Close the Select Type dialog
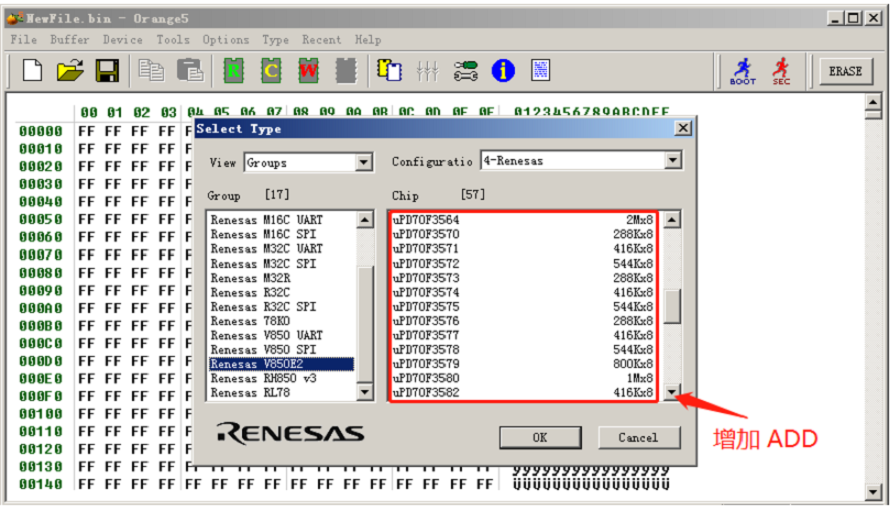Image resolution: width=890 pixels, height=508 pixels. [x=683, y=129]
